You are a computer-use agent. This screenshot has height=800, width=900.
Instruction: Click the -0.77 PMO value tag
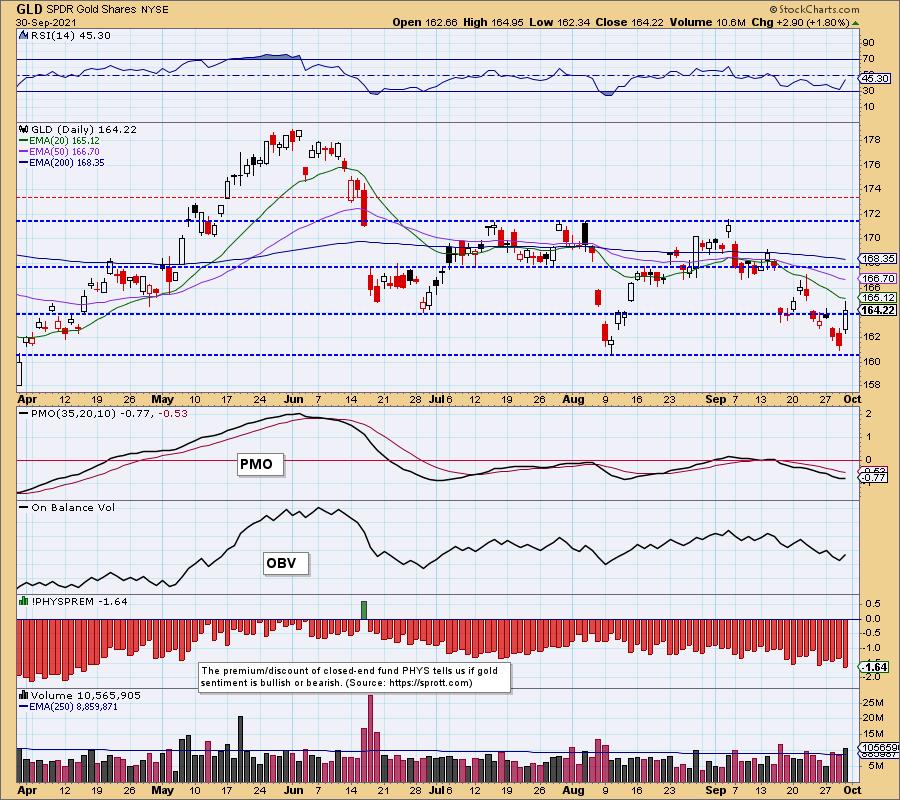874,477
